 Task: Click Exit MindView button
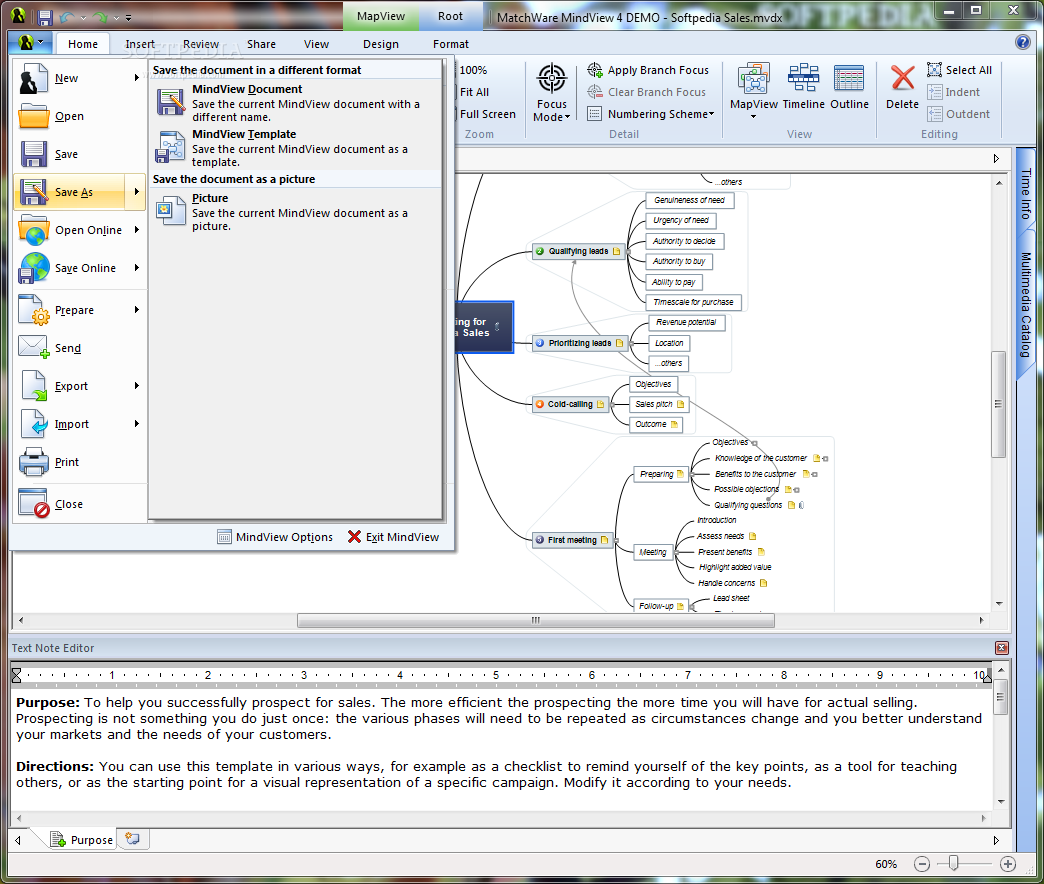click(x=393, y=537)
